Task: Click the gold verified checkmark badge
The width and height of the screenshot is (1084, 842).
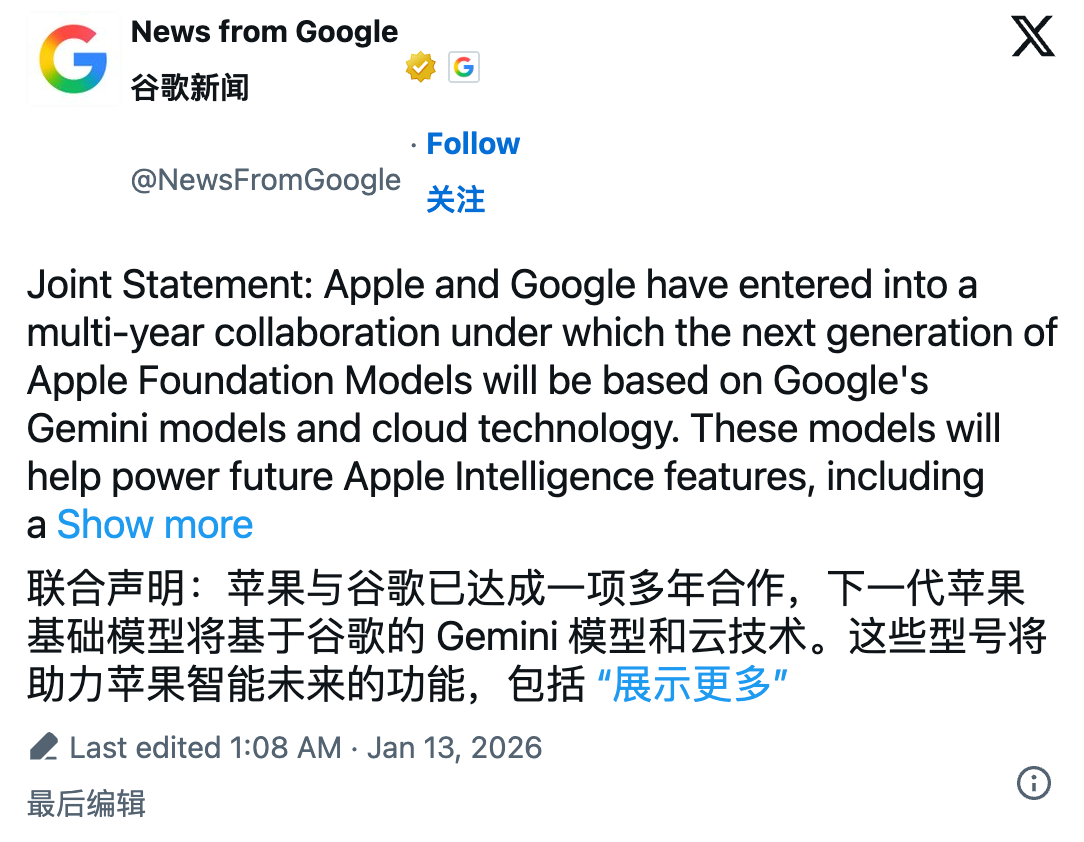Action: point(420,67)
